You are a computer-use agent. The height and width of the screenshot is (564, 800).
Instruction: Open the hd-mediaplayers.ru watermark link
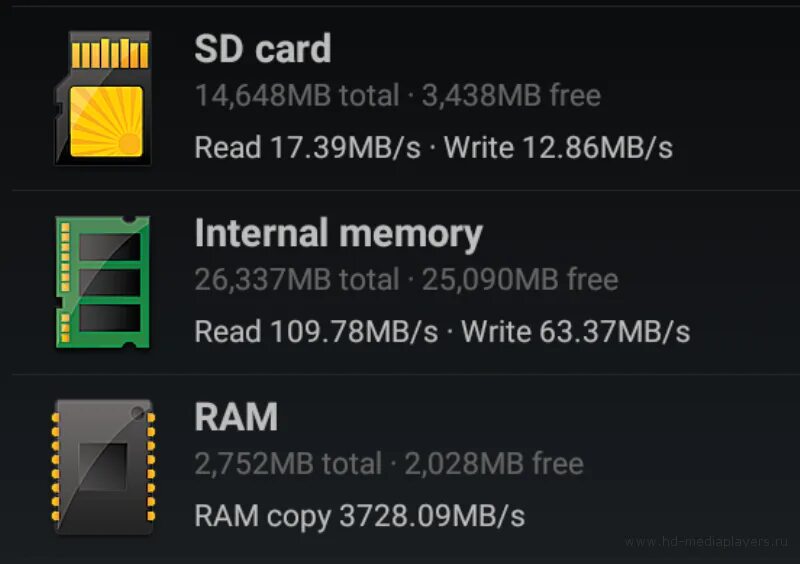pyautogui.click(x=708, y=542)
